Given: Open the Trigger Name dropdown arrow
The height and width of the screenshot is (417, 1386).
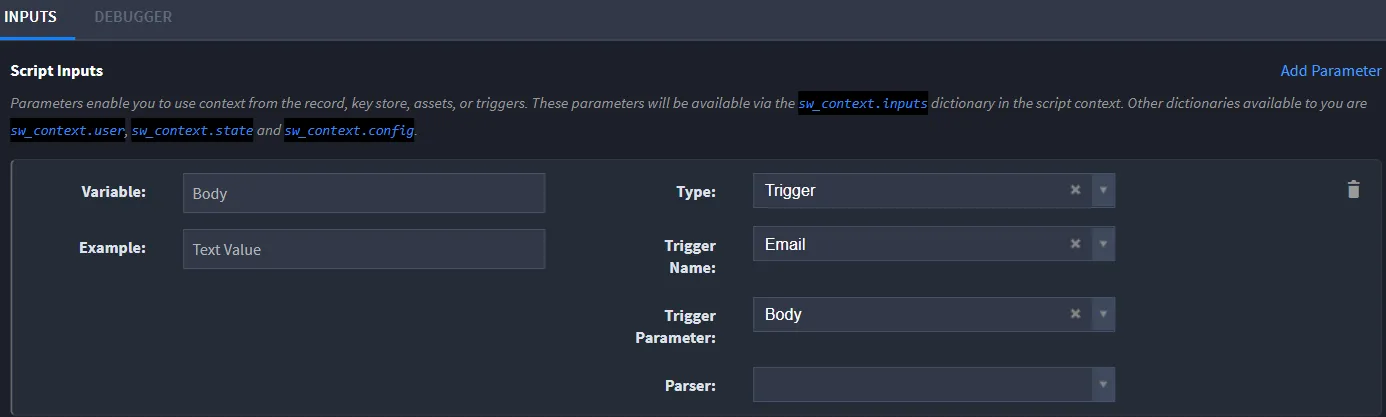Looking at the screenshot, I should [1103, 244].
